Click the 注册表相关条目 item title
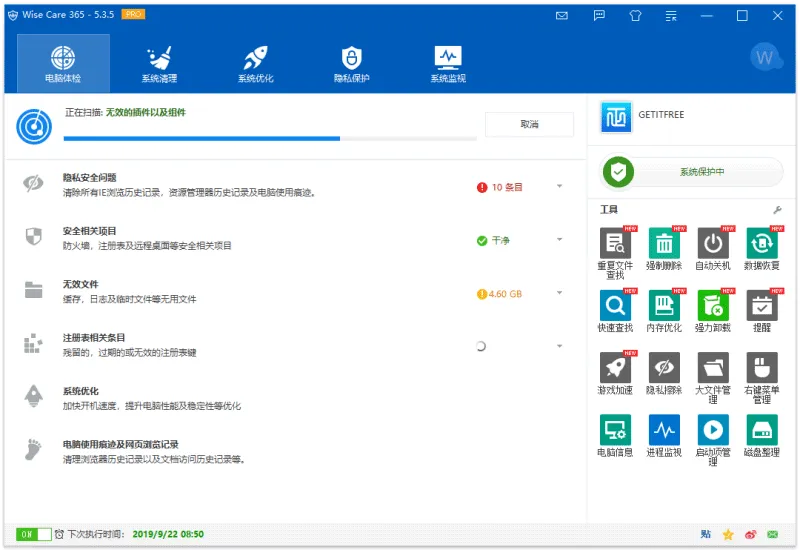800x550 pixels. click(x=94, y=338)
